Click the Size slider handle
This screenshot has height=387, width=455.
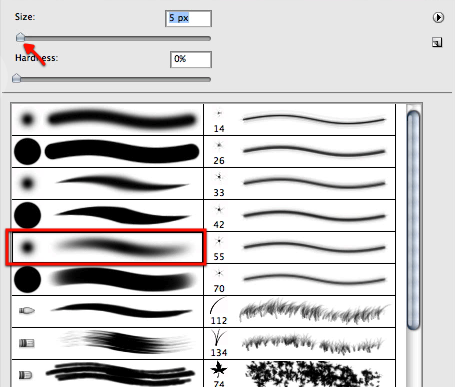coord(20,37)
